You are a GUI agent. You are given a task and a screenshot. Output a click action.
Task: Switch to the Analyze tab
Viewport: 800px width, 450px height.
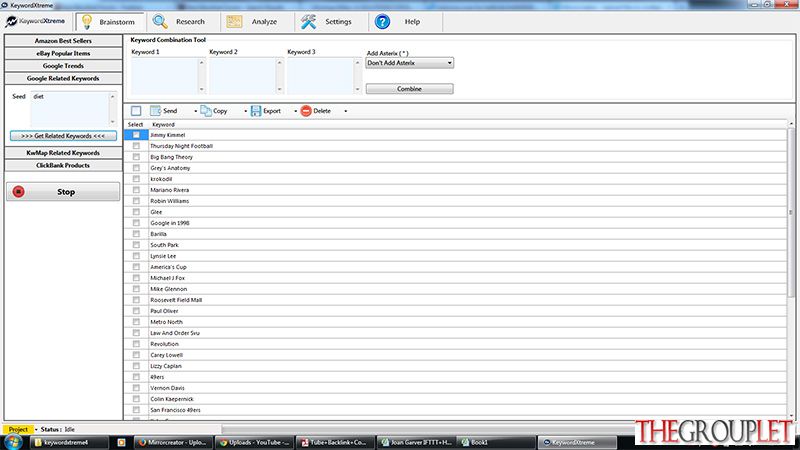click(257, 22)
